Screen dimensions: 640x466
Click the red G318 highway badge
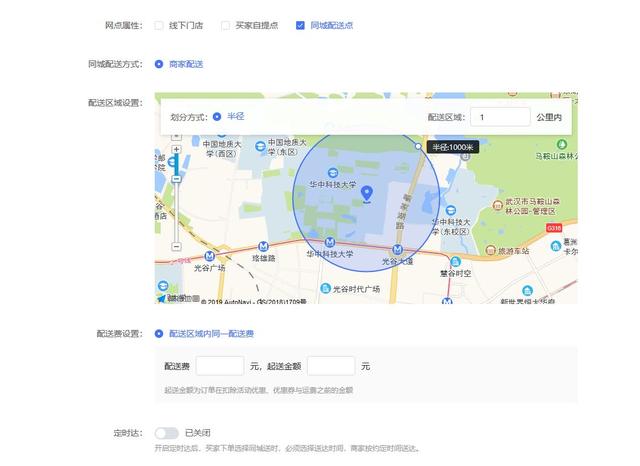tap(554, 228)
